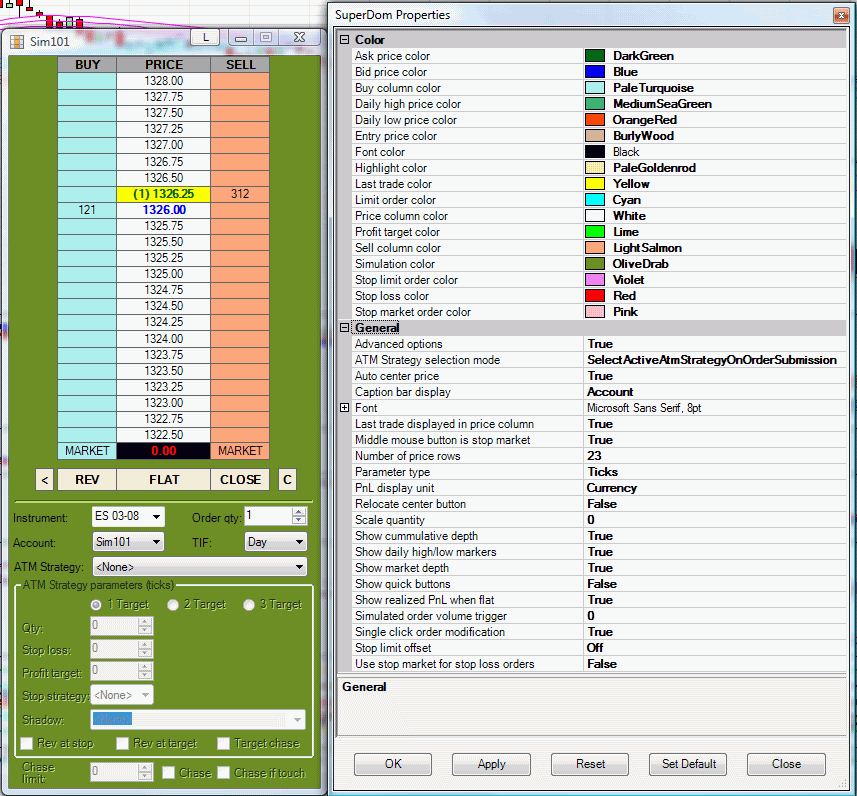857x796 pixels.
Task: Enable the Target chase checkbox
Action: point(223,743)
